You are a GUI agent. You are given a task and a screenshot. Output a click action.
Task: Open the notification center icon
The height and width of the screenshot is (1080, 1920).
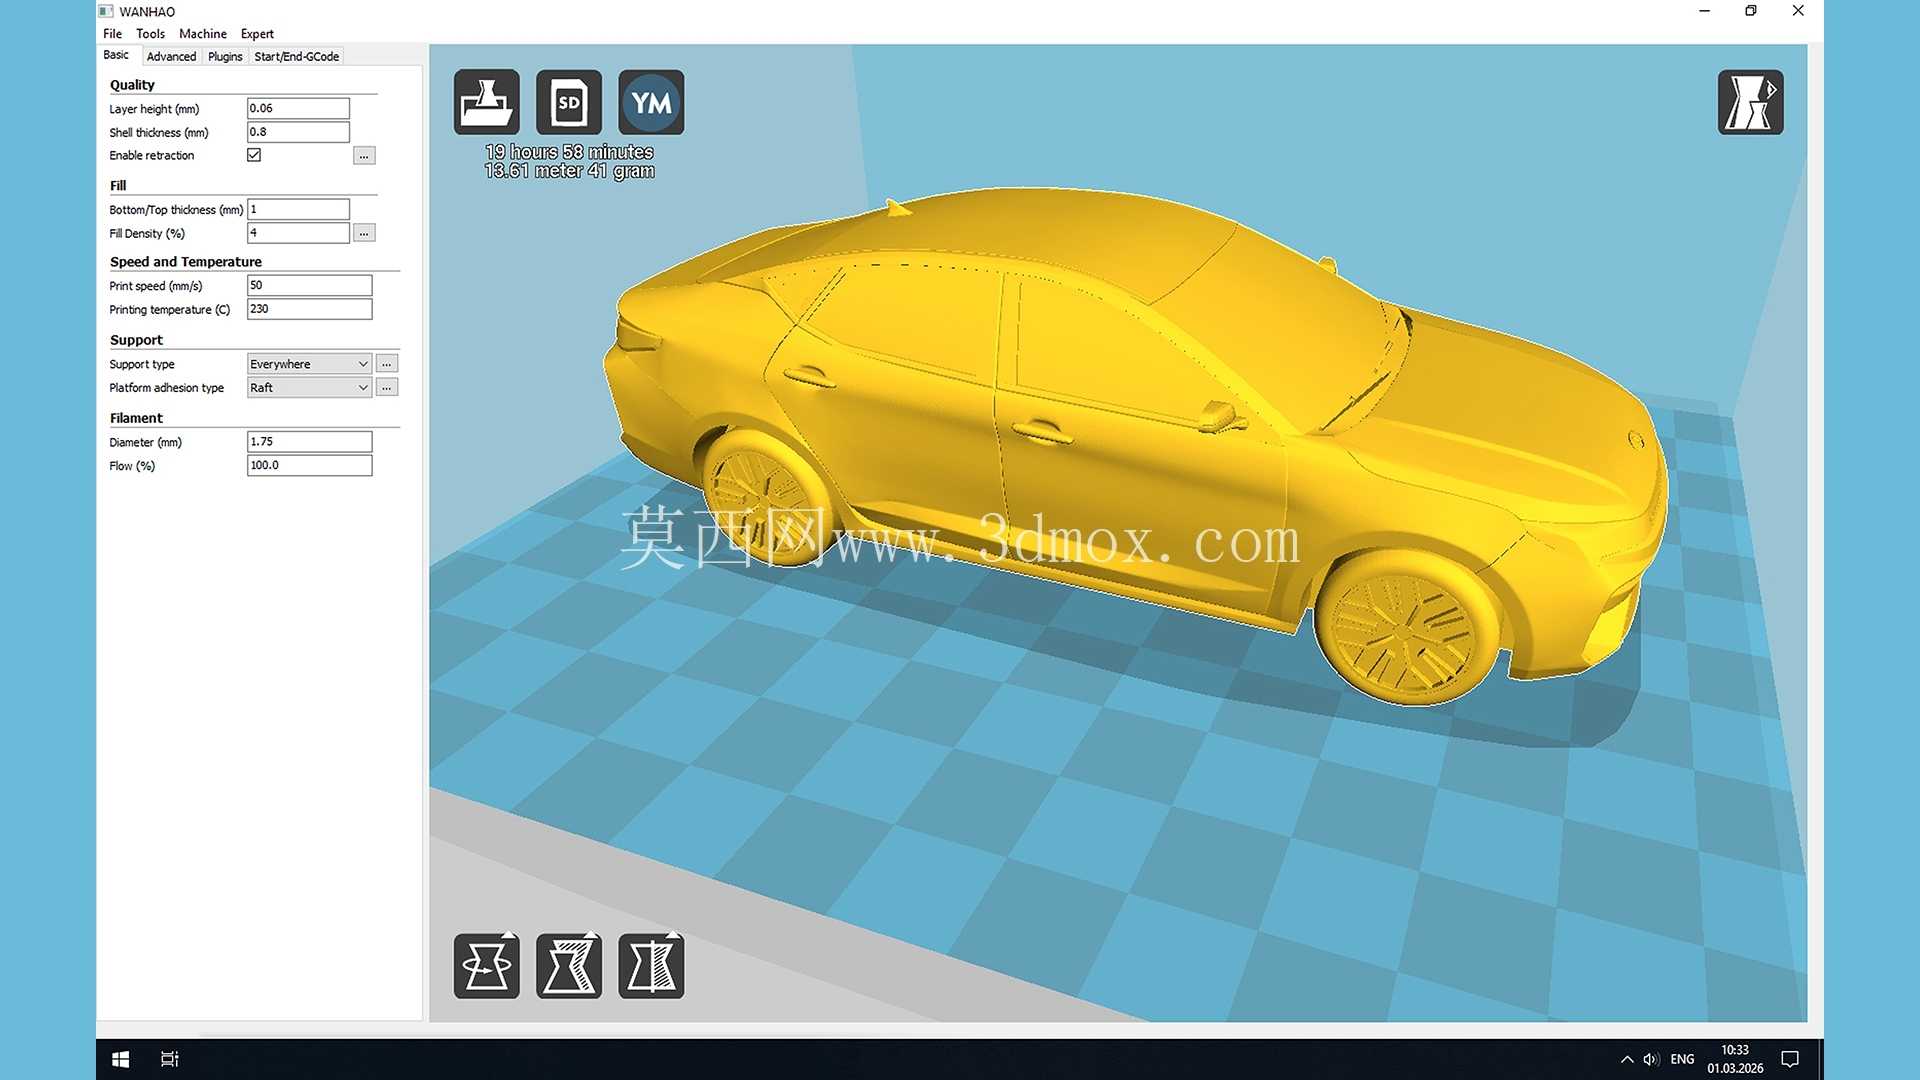coord(1790,1059)
